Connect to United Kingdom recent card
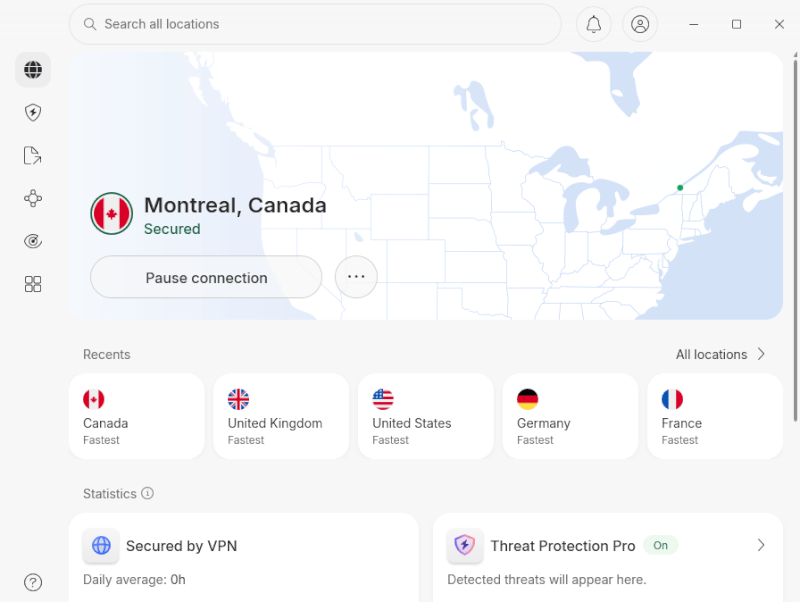Screen dimensions: 800x602 [281, 416]
